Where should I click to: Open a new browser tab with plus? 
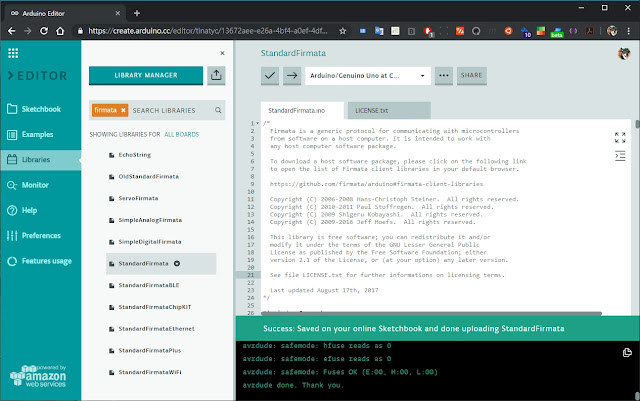[x=137, y=13]
